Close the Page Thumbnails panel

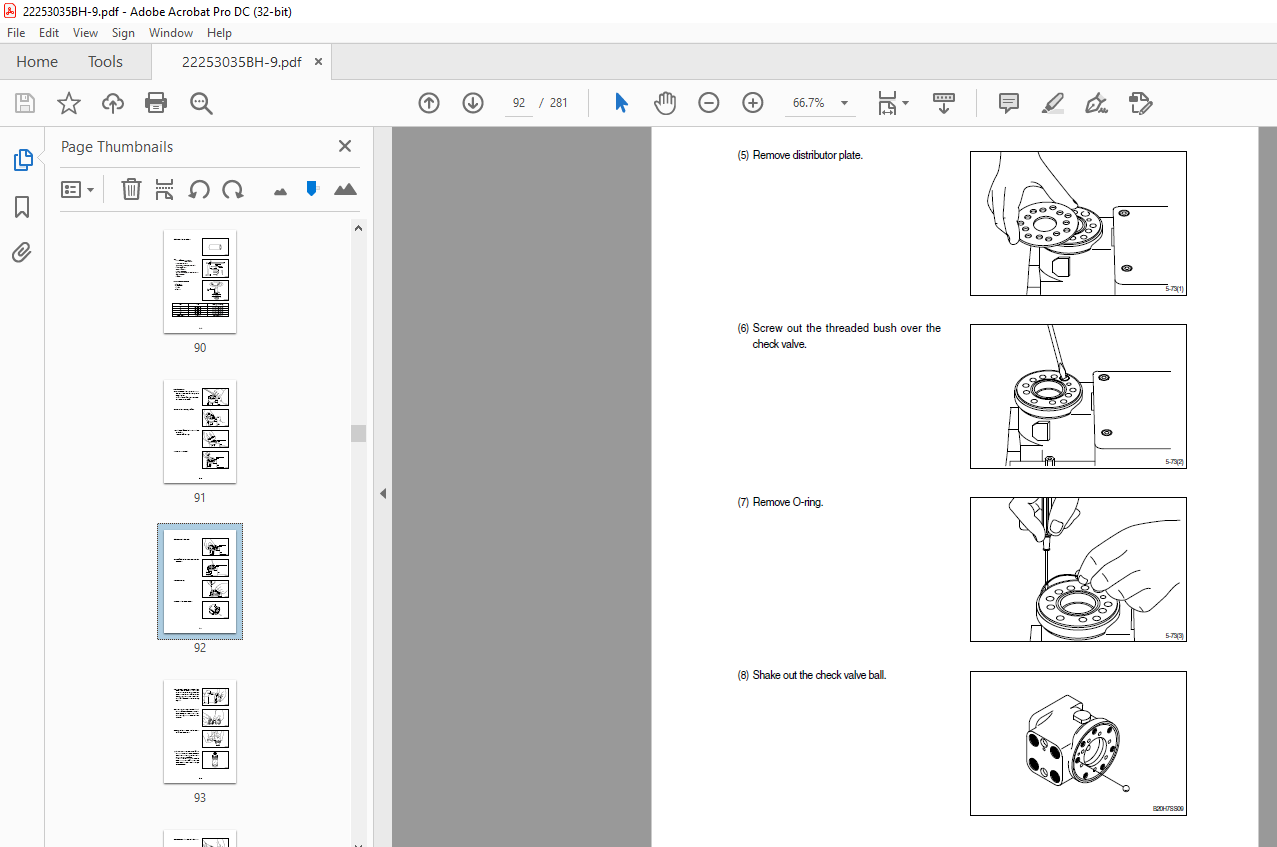345,146
